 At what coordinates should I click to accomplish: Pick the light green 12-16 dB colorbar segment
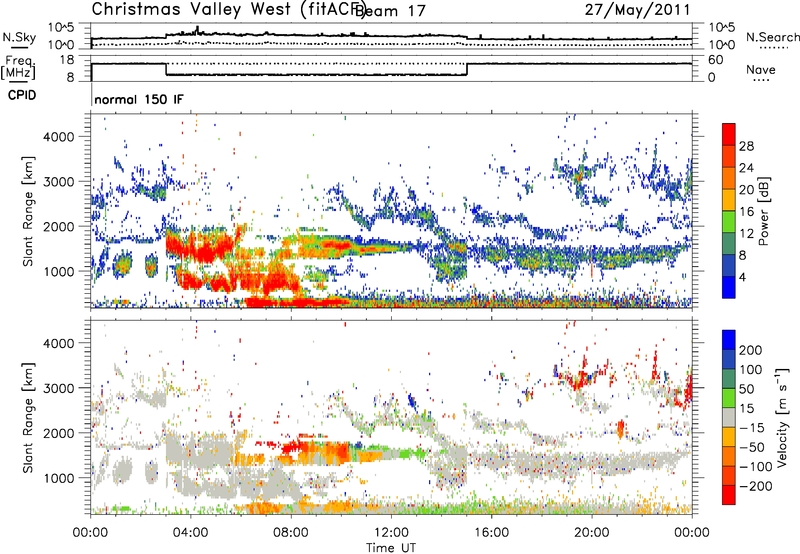(x=729, y=222)
